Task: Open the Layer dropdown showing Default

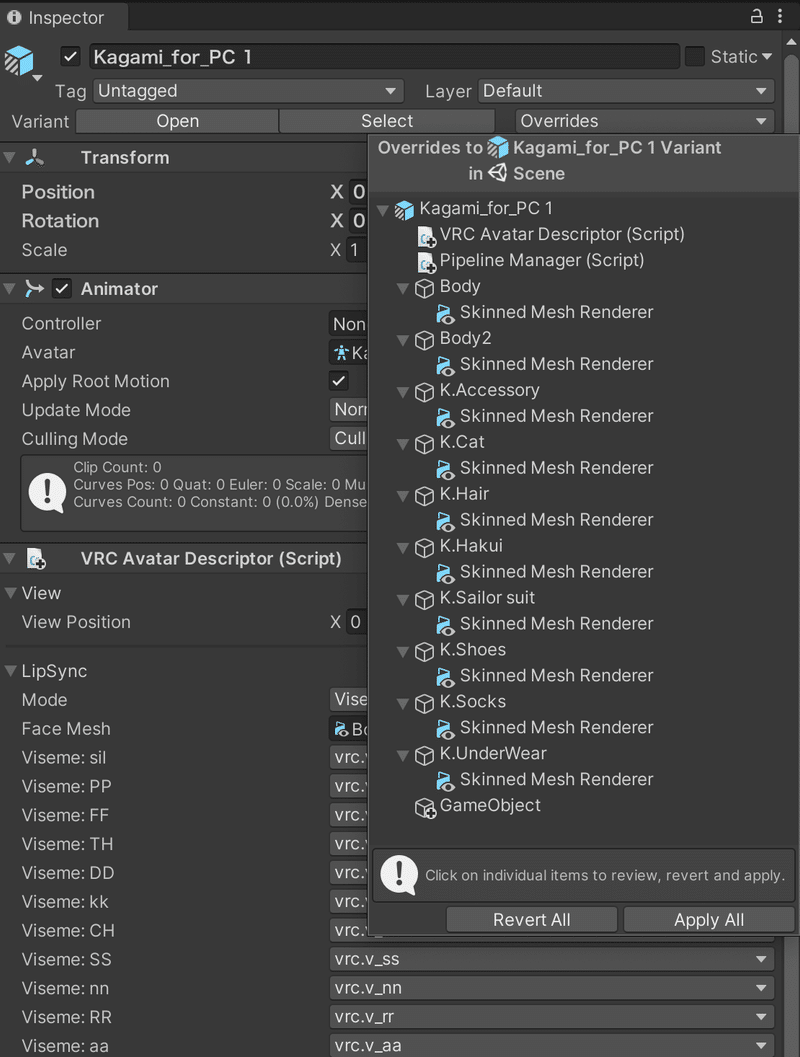Action: pos(625,91)
